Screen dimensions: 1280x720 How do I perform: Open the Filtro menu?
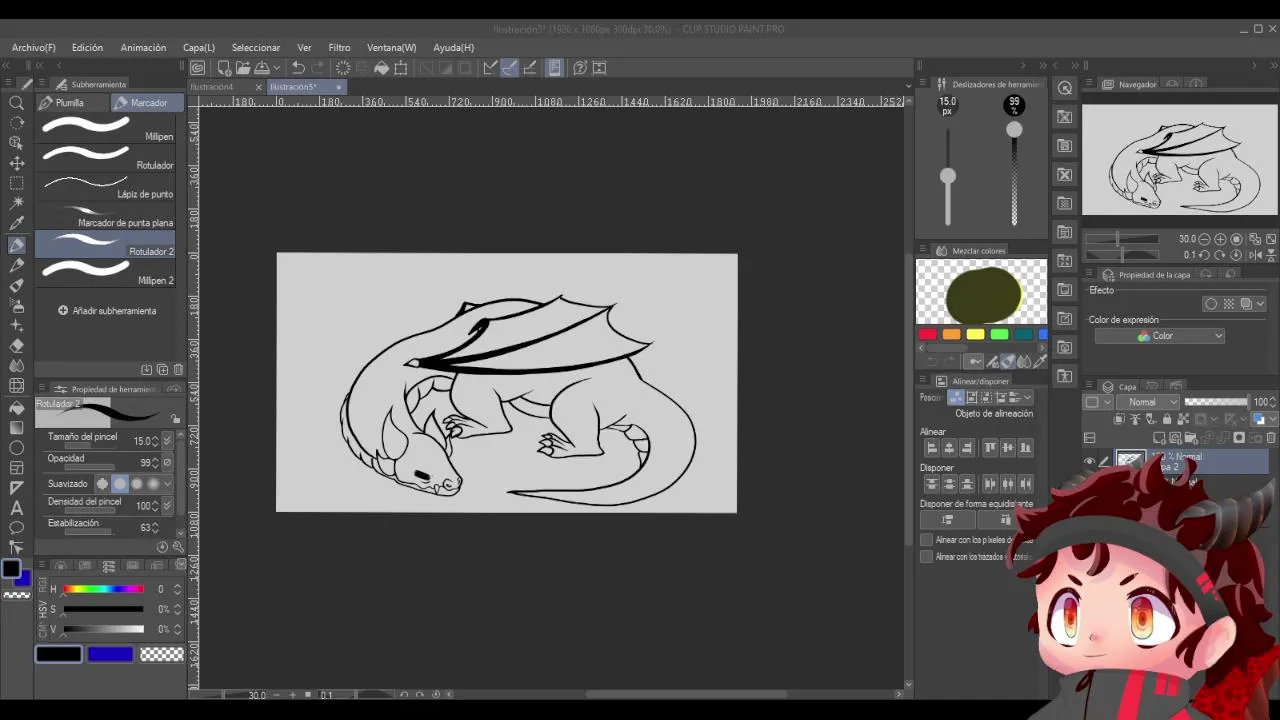tap(340, 47)
